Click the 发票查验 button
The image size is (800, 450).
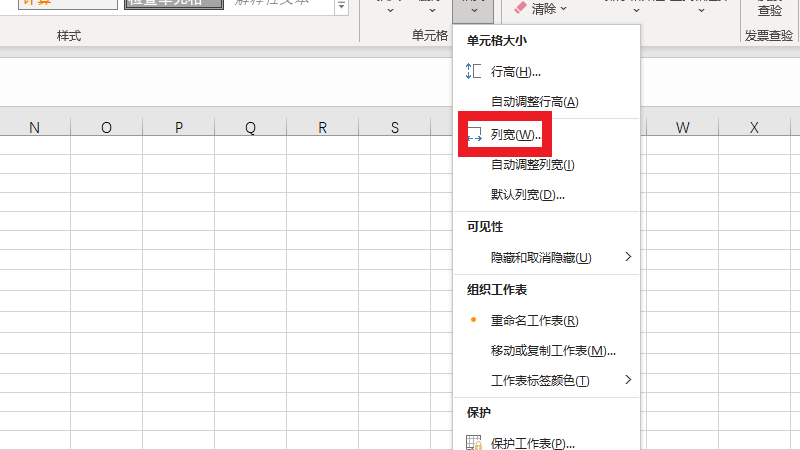(x=770, y=9)
